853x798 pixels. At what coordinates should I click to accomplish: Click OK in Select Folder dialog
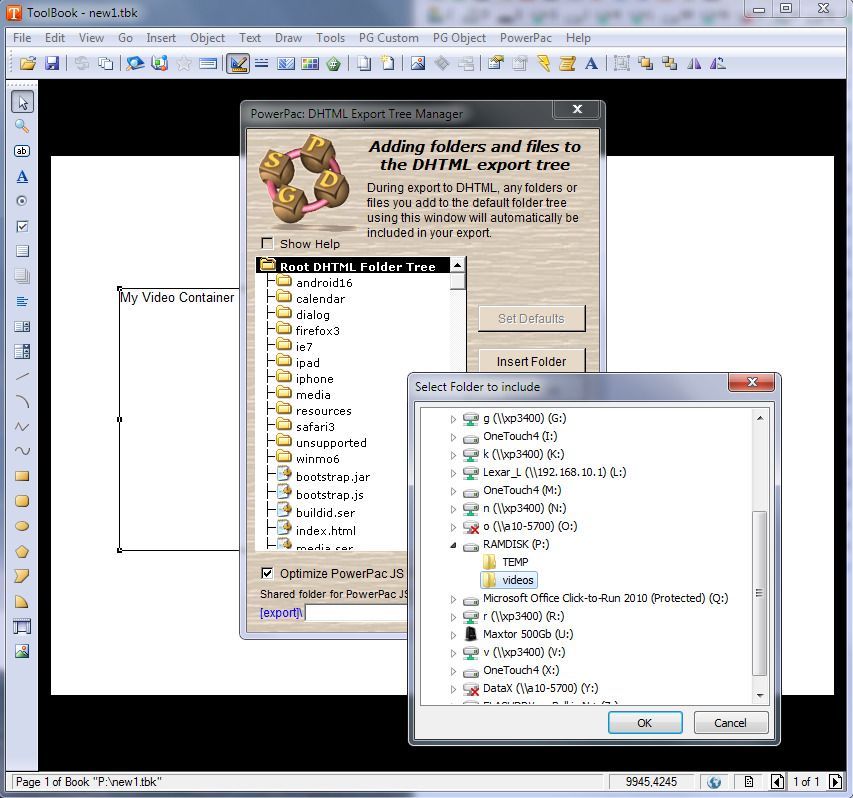click(645, 723)
